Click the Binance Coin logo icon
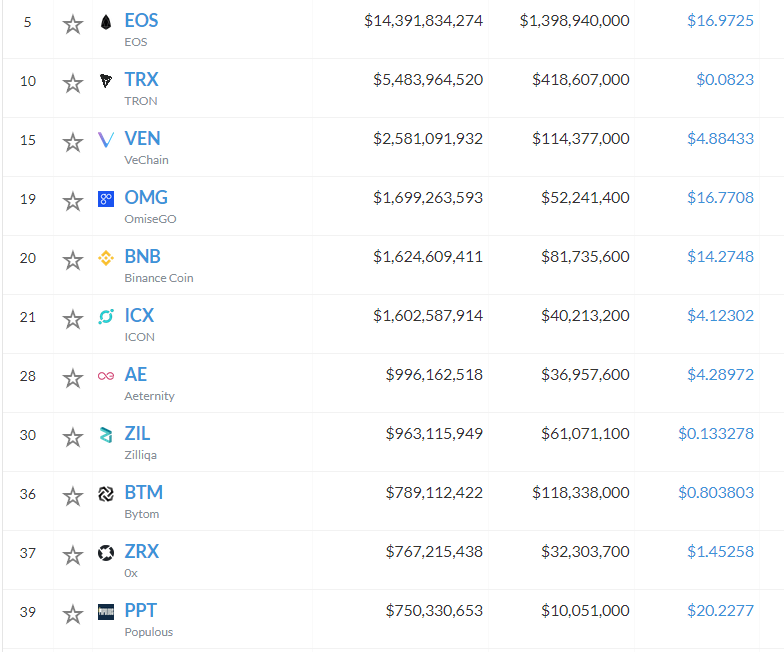 pyautogui.click(x=106, y=258)
